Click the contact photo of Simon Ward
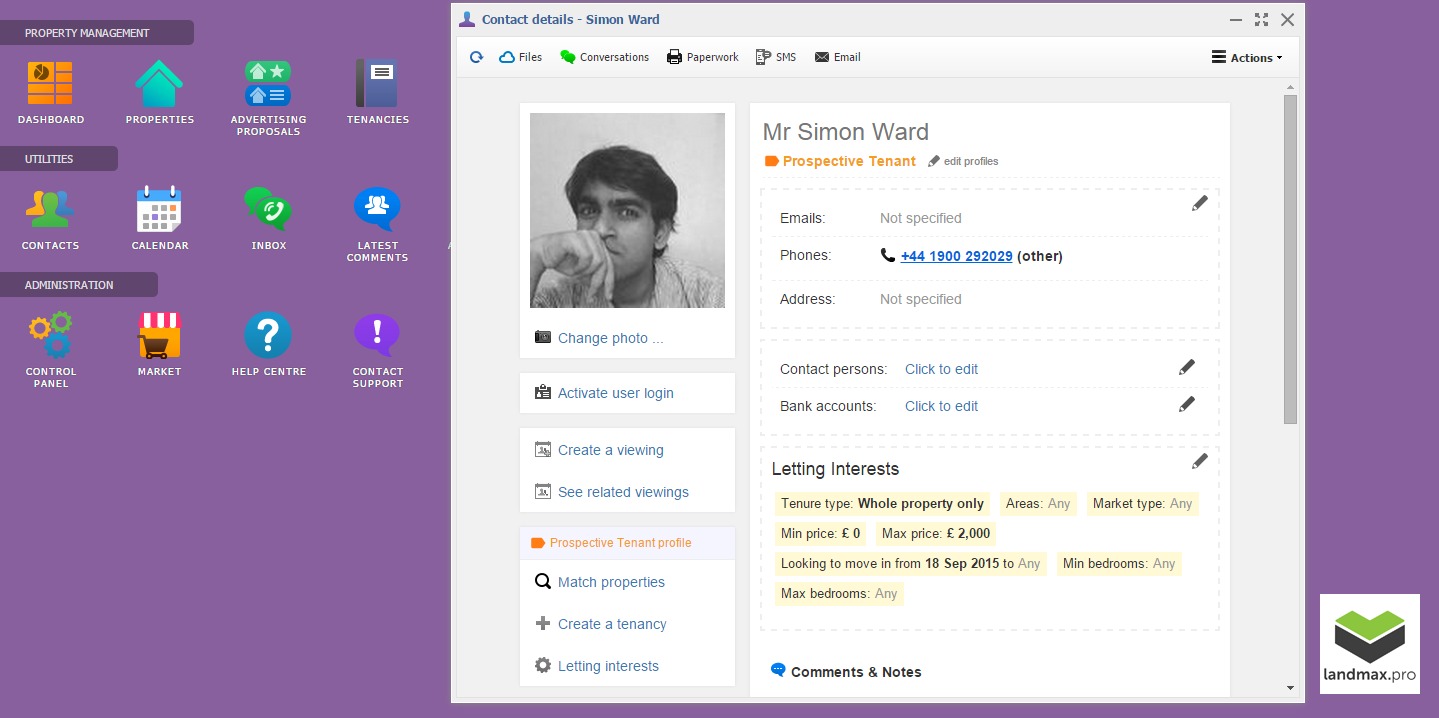The height and width of the screenshot is (718, 1439). pos(627,210)
